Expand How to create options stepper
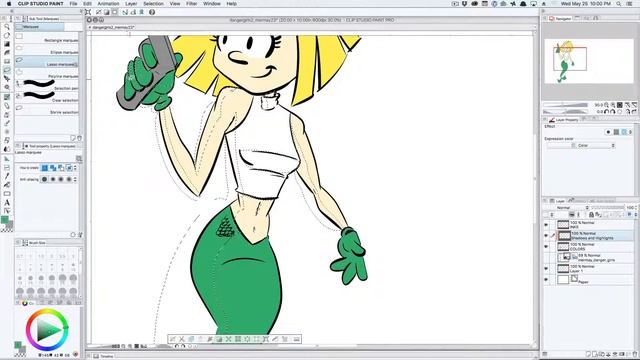The height and width of the screenshot is (360, 640). (75, 168)
